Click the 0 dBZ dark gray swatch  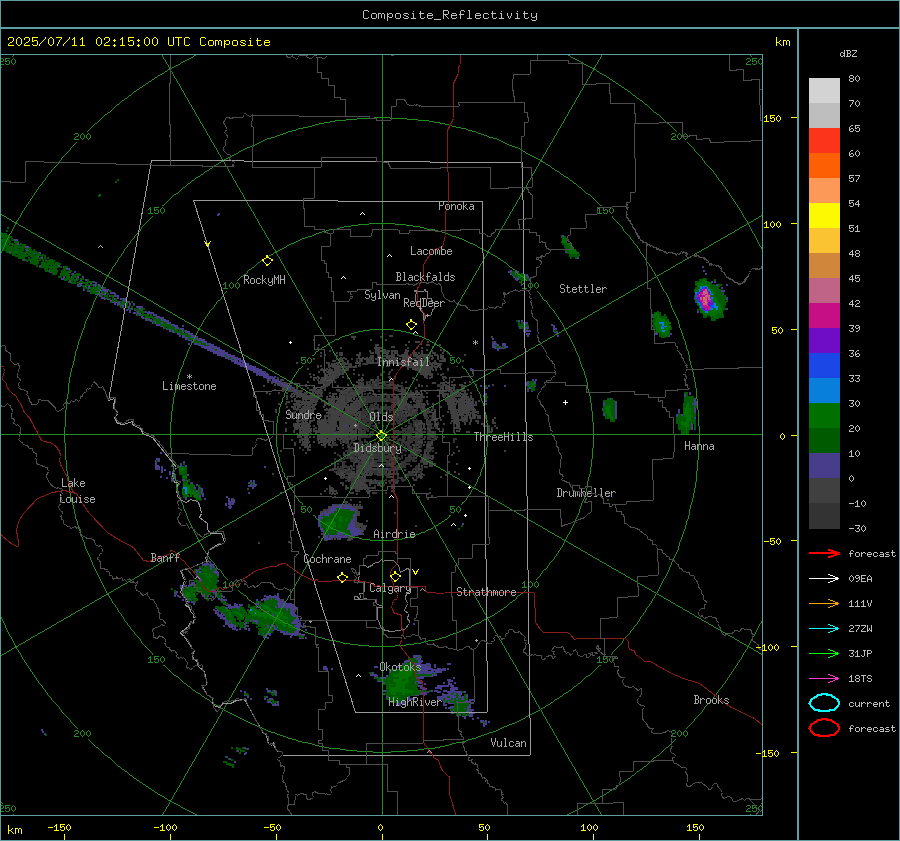[x=824, y=490]
